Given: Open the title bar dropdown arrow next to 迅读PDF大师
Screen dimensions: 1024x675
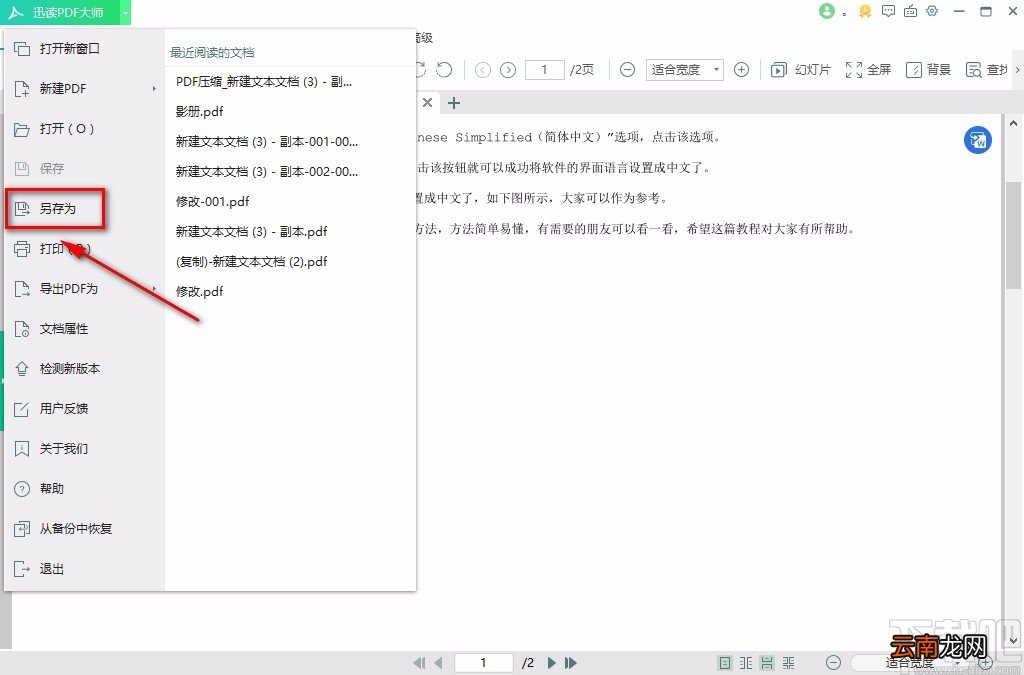Looking at the screenshot, I should (x=125, y=12).
